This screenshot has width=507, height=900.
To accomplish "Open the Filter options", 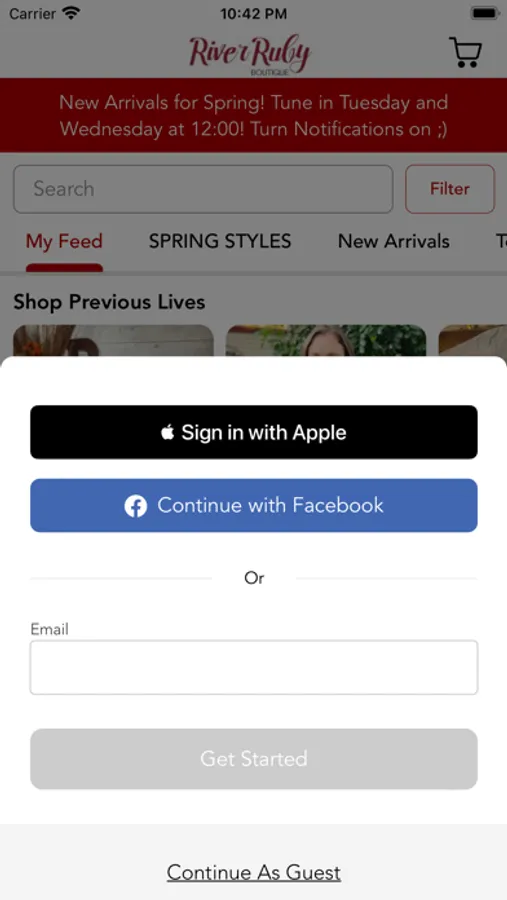I will [x=450, y=189].
